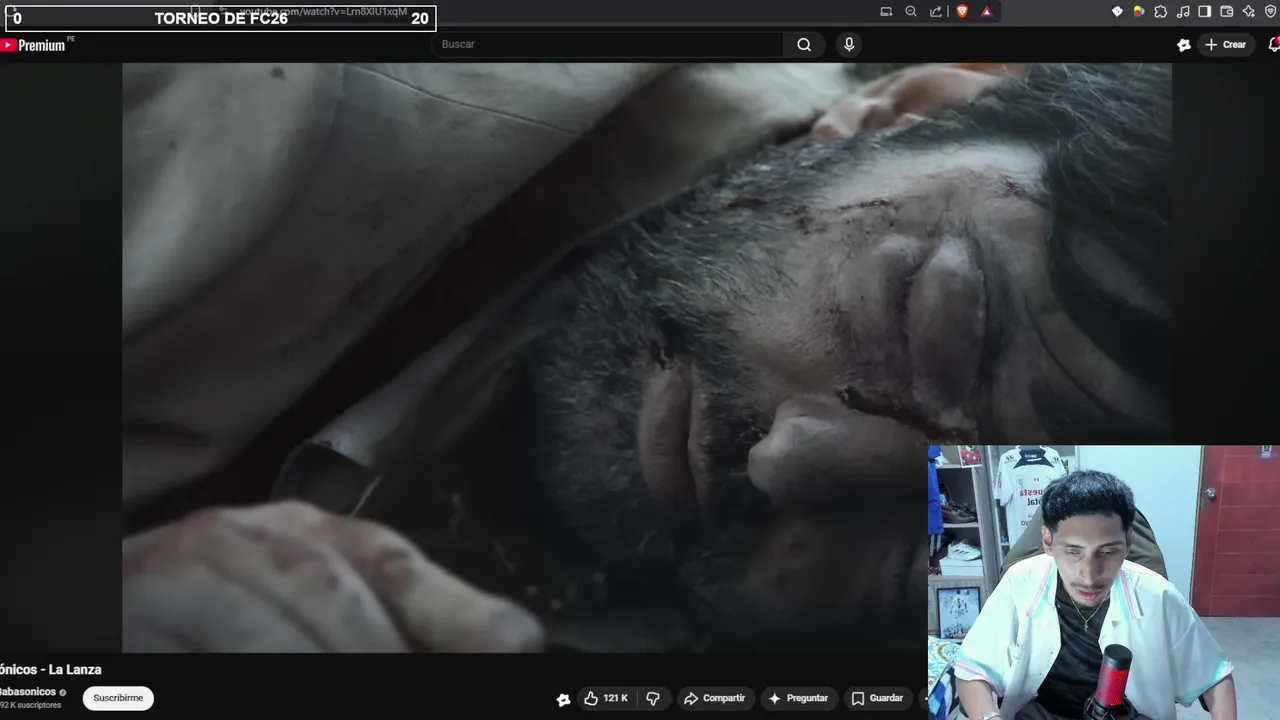Click the zoom magnifier icon in address bar
Viewport: 1280px width, 720px height.
pos(911,11)
